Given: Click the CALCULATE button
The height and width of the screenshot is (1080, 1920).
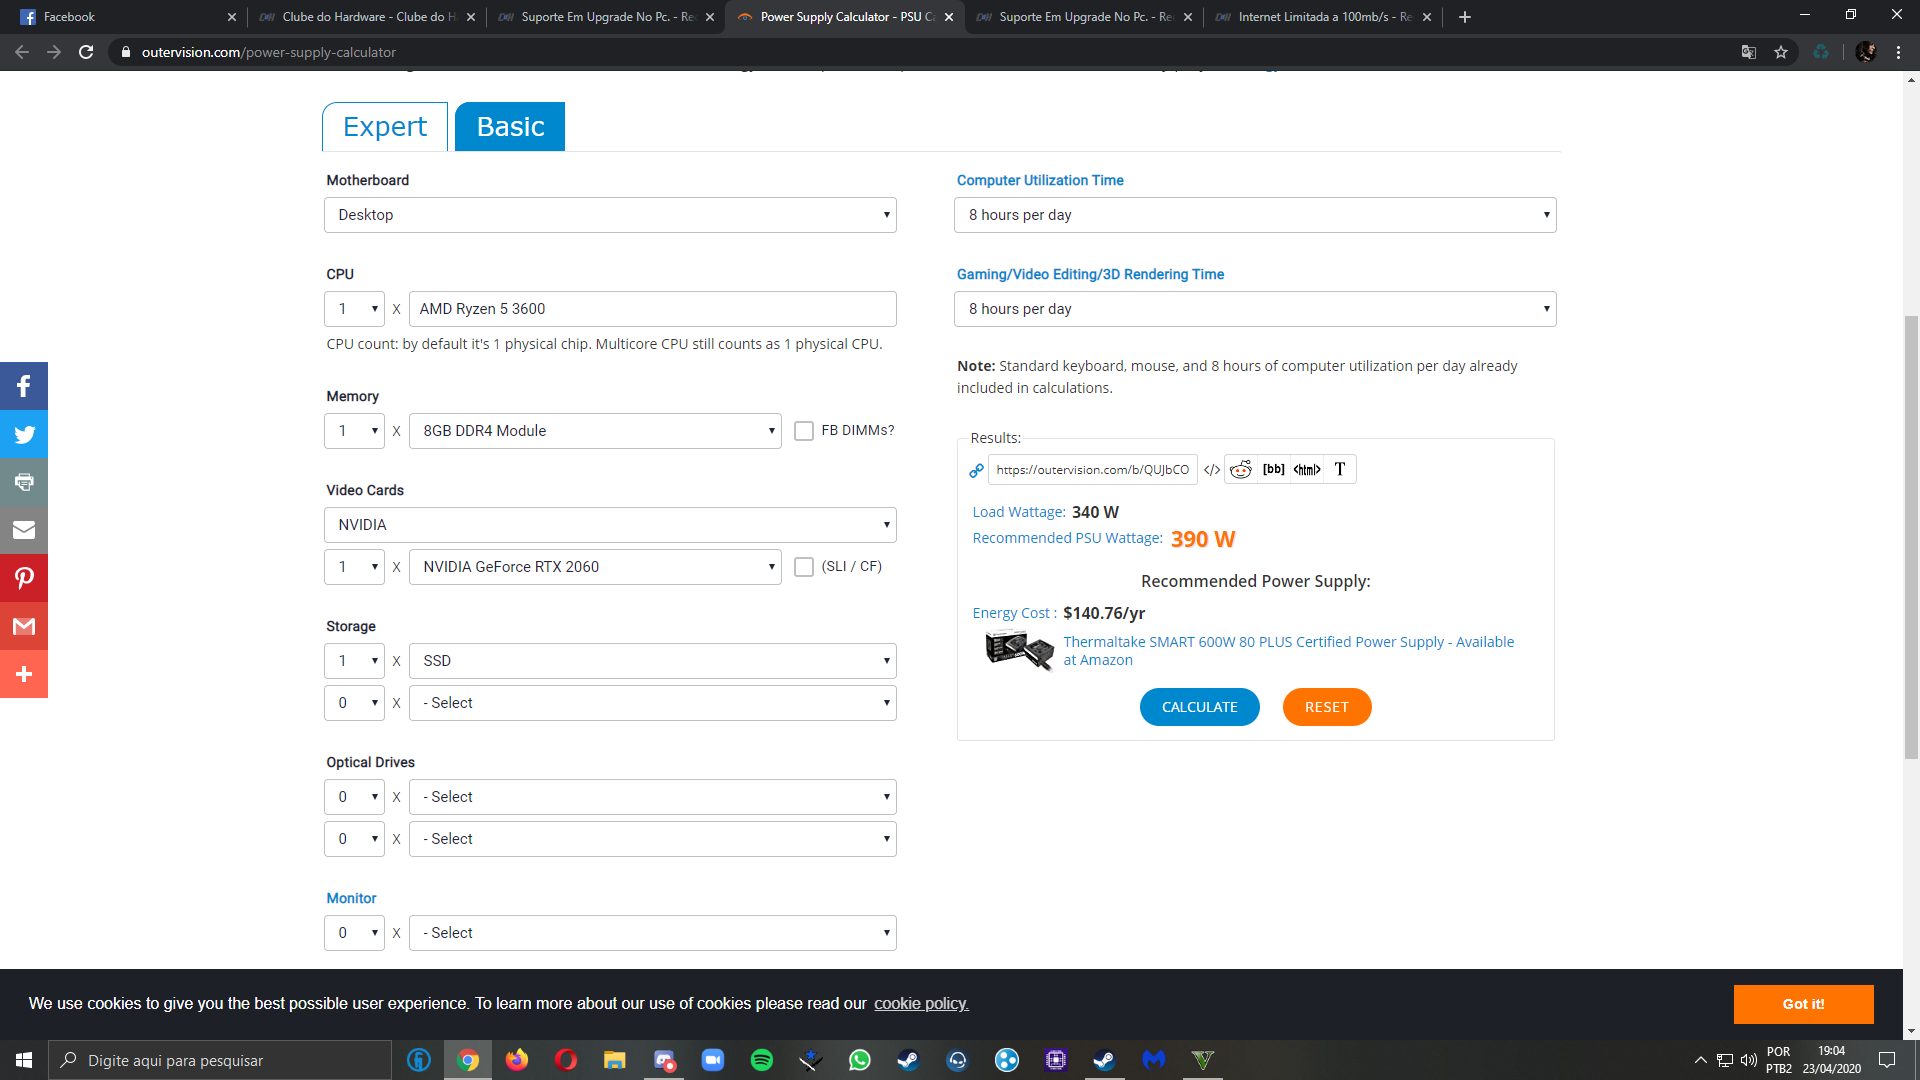Looking at the screenshot, I should click(x=1199, y=707).
